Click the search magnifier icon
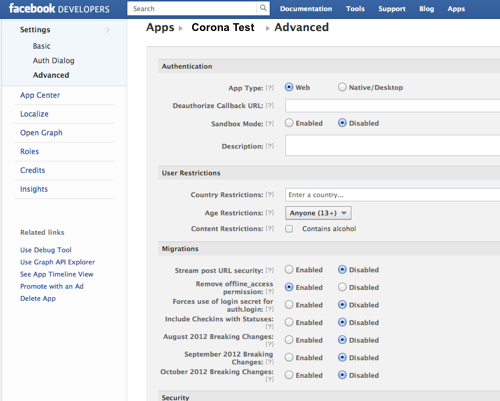The height and width of the screenshot is (401, 500). click(263, 8)
